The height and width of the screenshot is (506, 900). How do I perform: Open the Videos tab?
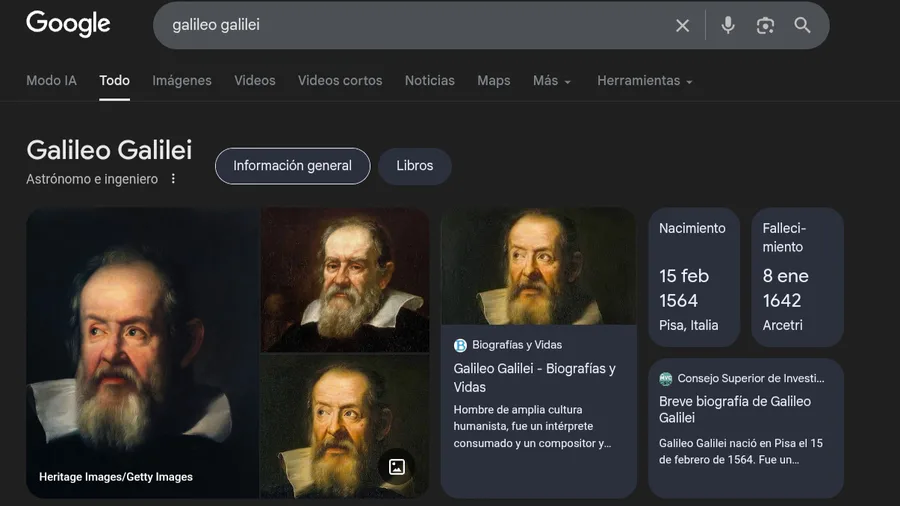(255, 81)
